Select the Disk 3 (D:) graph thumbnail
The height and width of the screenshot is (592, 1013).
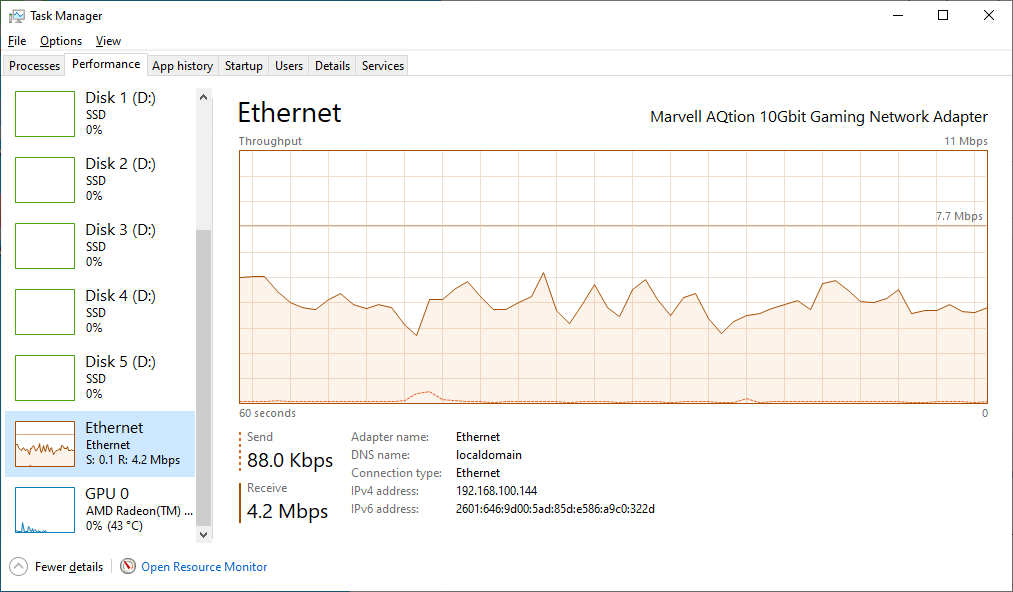coord(45,246)
